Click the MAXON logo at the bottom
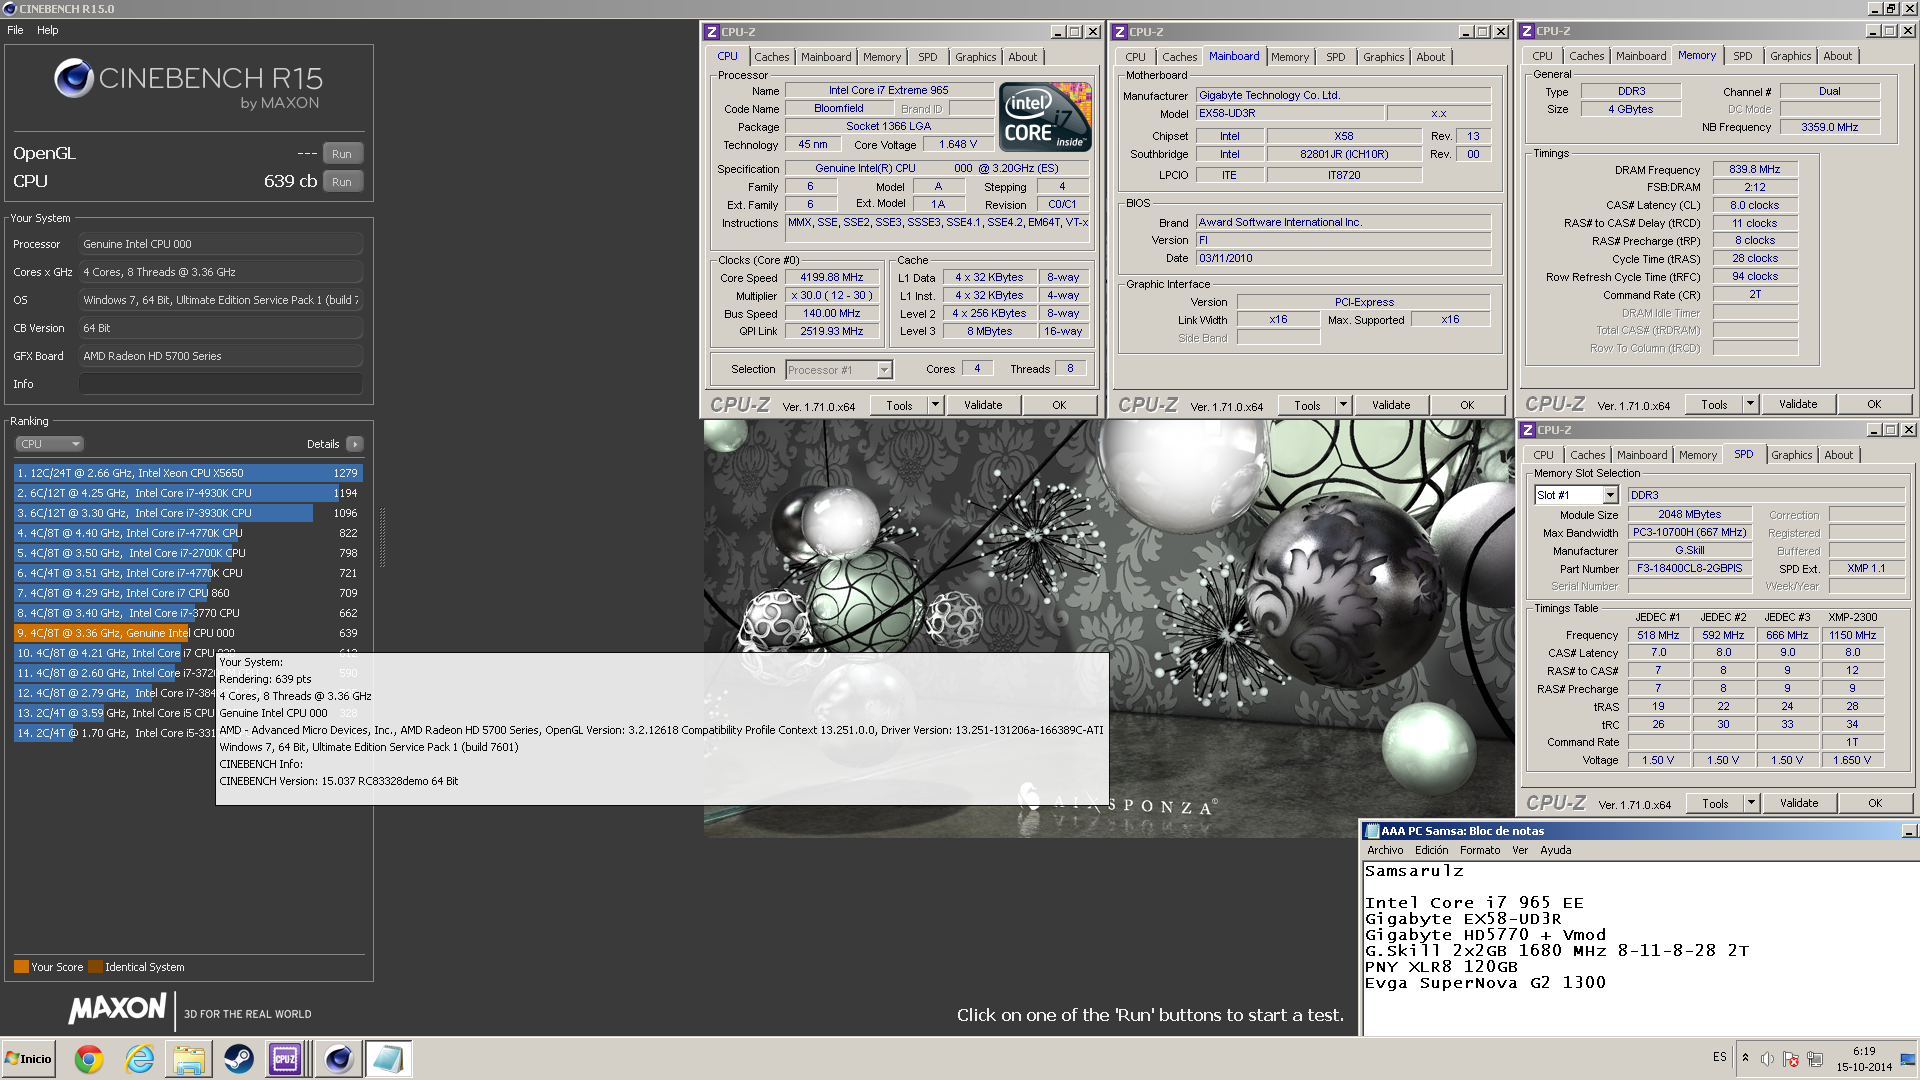 [x=117, y=1008]
